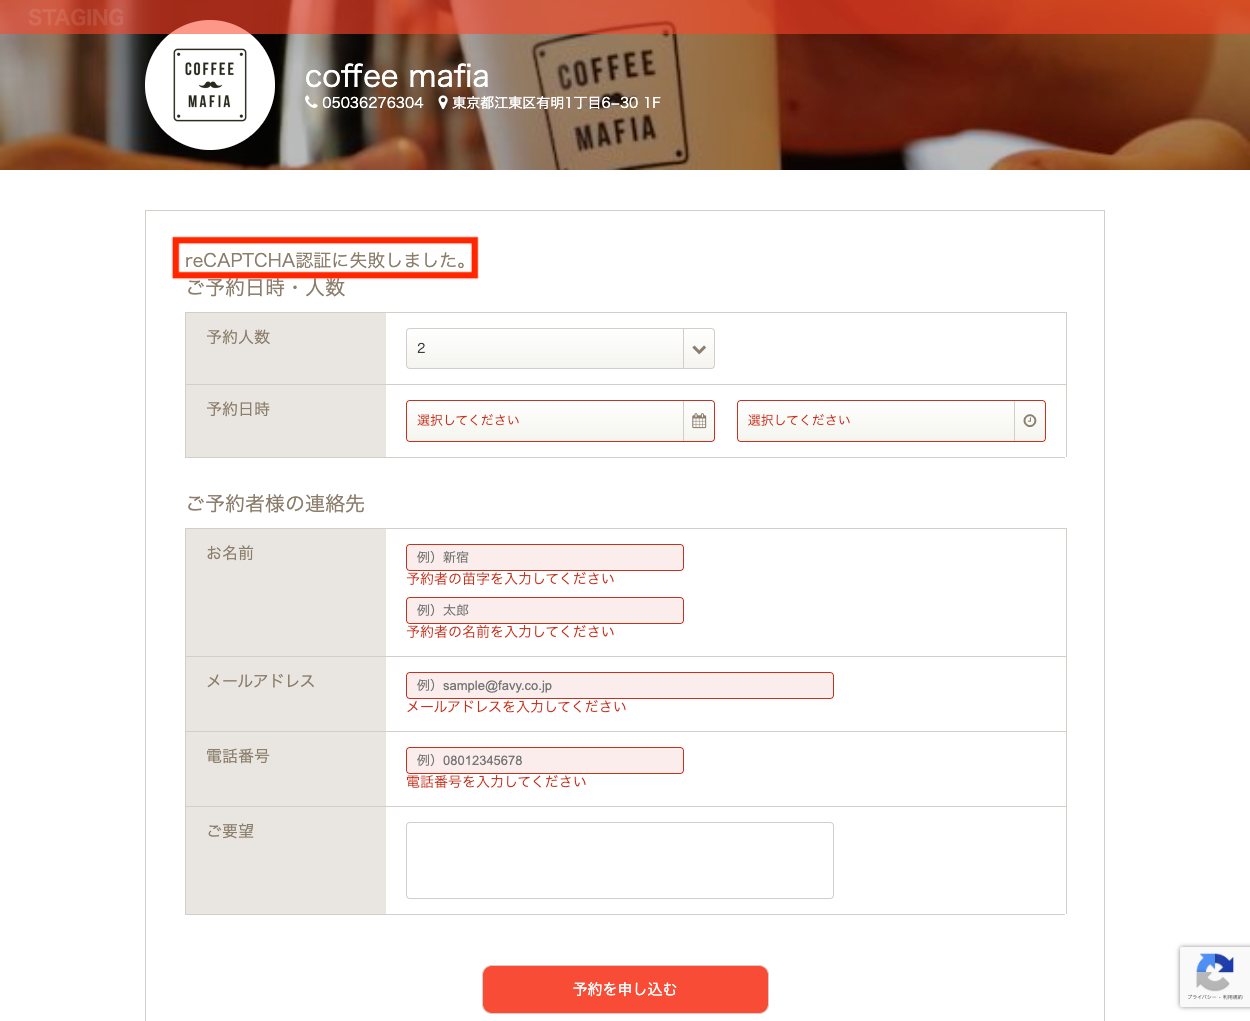Click the shop address text
This screenshot has height=1021, width=1250.
click(556, 102)
